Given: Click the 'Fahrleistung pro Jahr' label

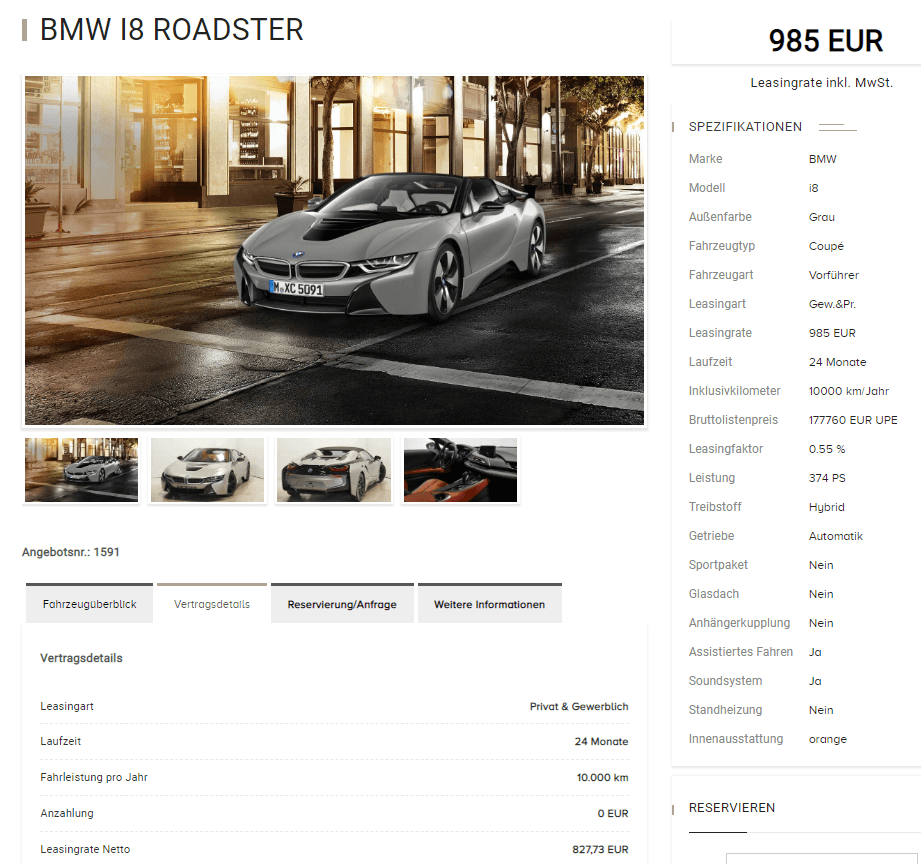Looking at the screenshot, I should click(94, 778).
